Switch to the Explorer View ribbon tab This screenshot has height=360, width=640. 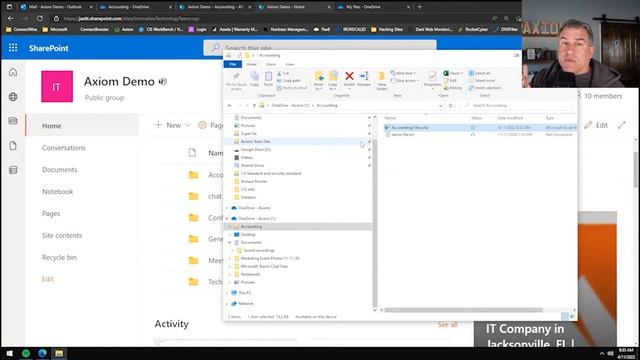(289, 64)
